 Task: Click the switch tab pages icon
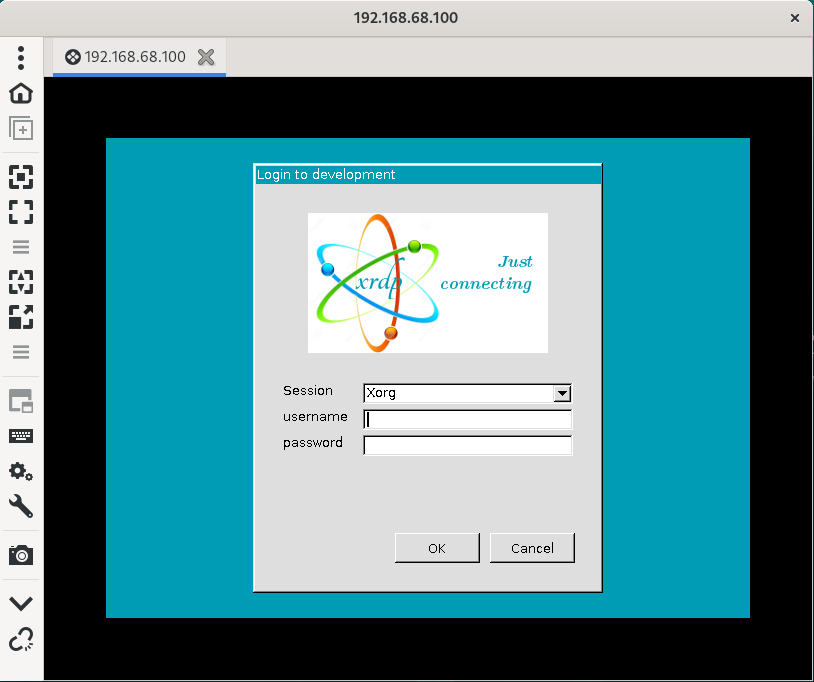(x=21, y=401)
